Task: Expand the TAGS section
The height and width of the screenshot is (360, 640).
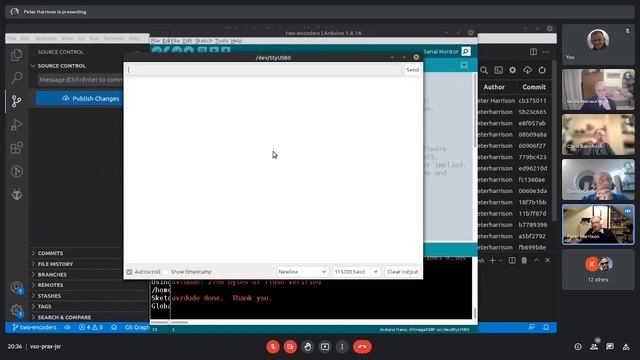Action: (44, 307)
